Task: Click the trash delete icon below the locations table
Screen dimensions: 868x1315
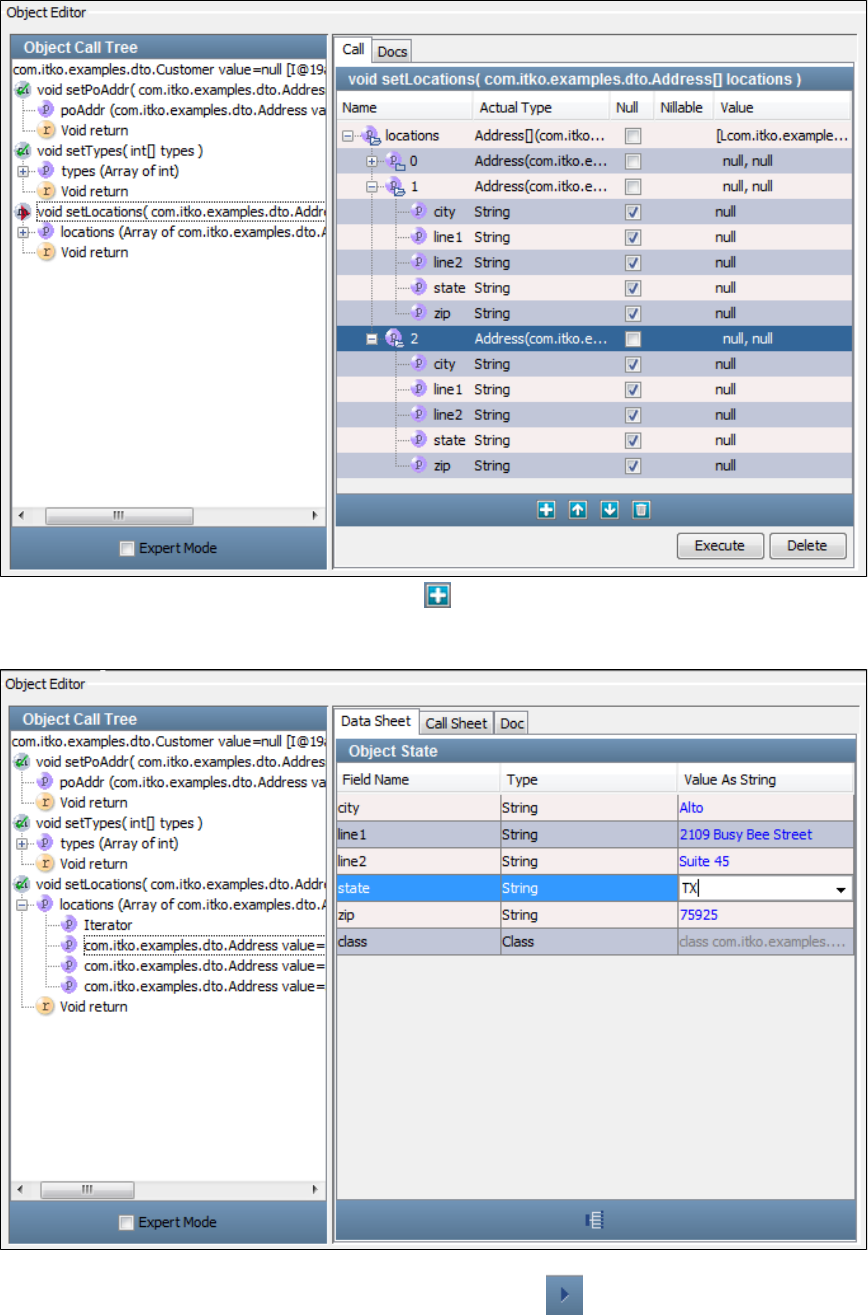Action: click(x=642, y=510)
